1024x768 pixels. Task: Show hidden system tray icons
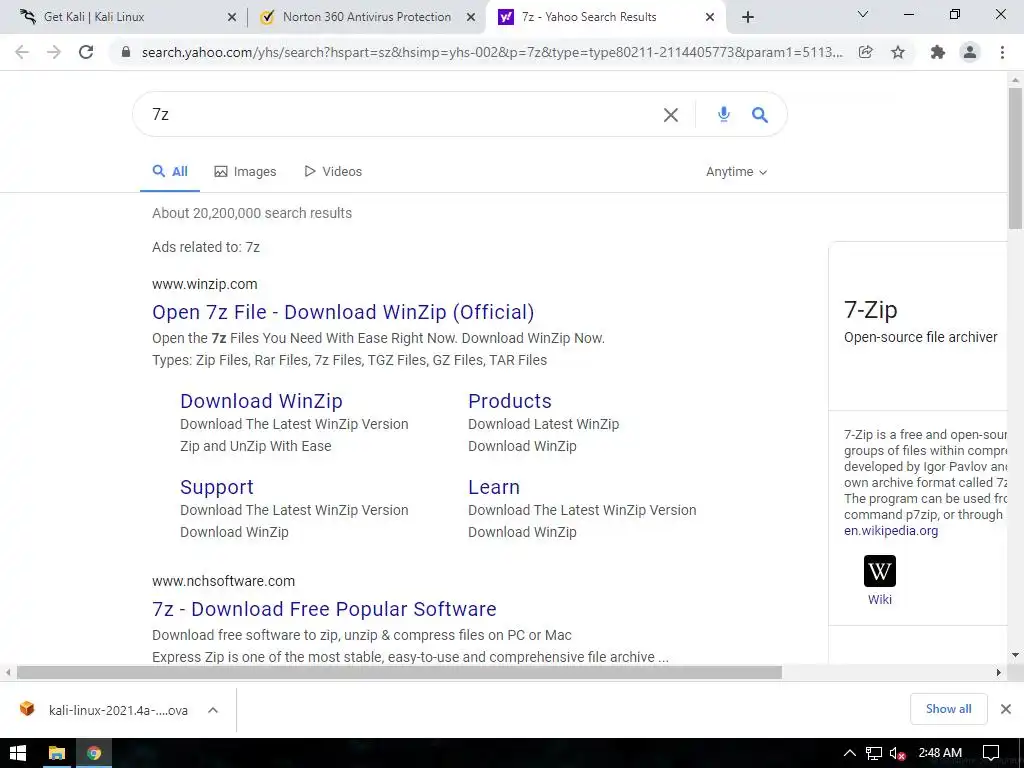coord(850,753)
